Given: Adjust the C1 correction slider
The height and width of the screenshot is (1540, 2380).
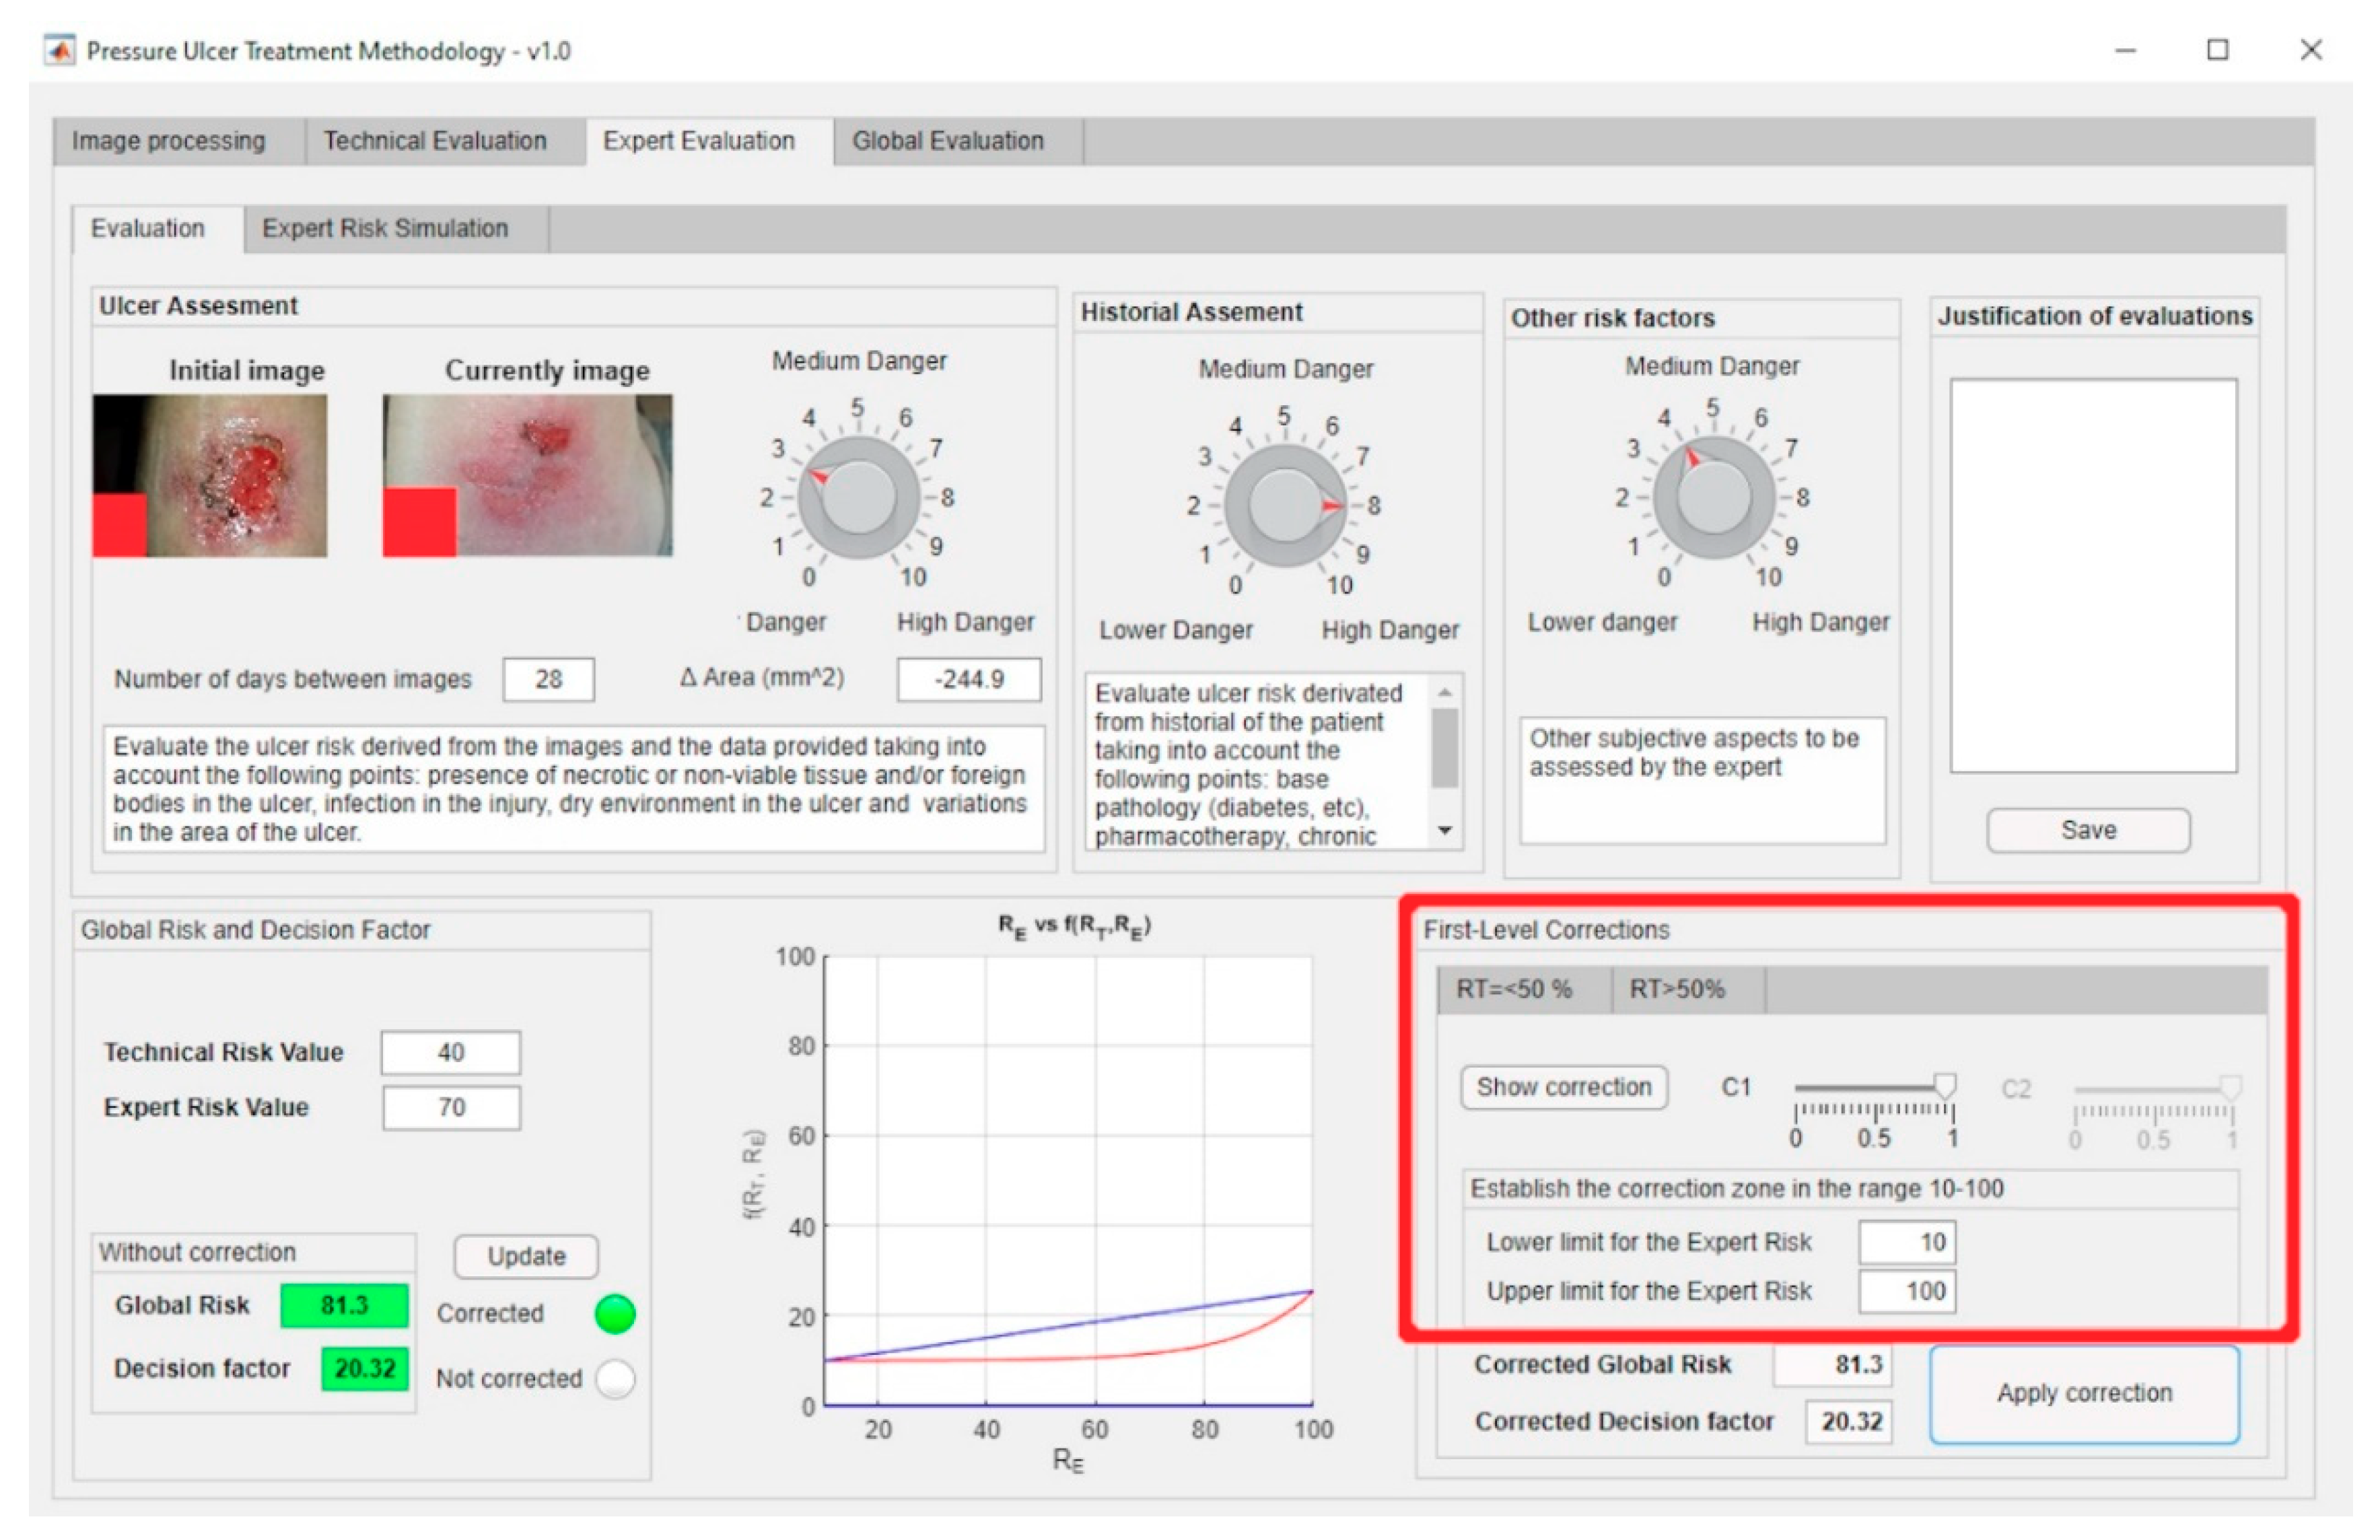Looking at the screenshot, I should pos(1875,1089).
